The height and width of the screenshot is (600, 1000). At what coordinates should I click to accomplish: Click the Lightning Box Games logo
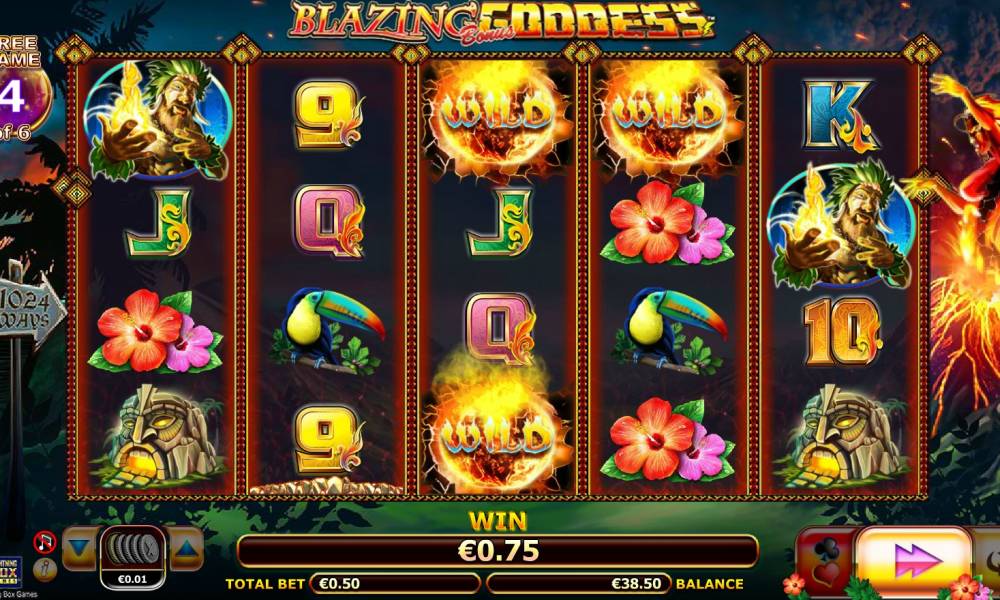click(x=11, y=572)
